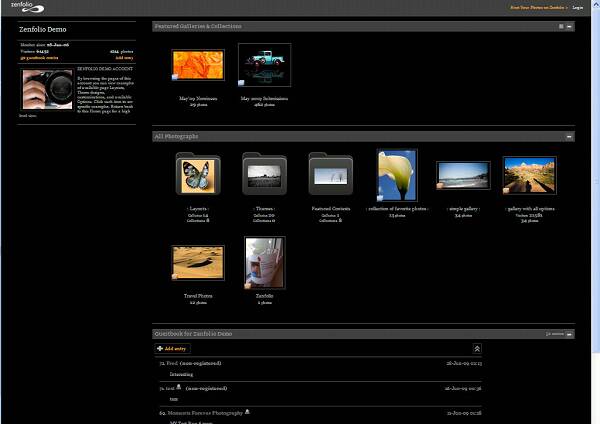Click the Featured Contents label

(331, 209)
